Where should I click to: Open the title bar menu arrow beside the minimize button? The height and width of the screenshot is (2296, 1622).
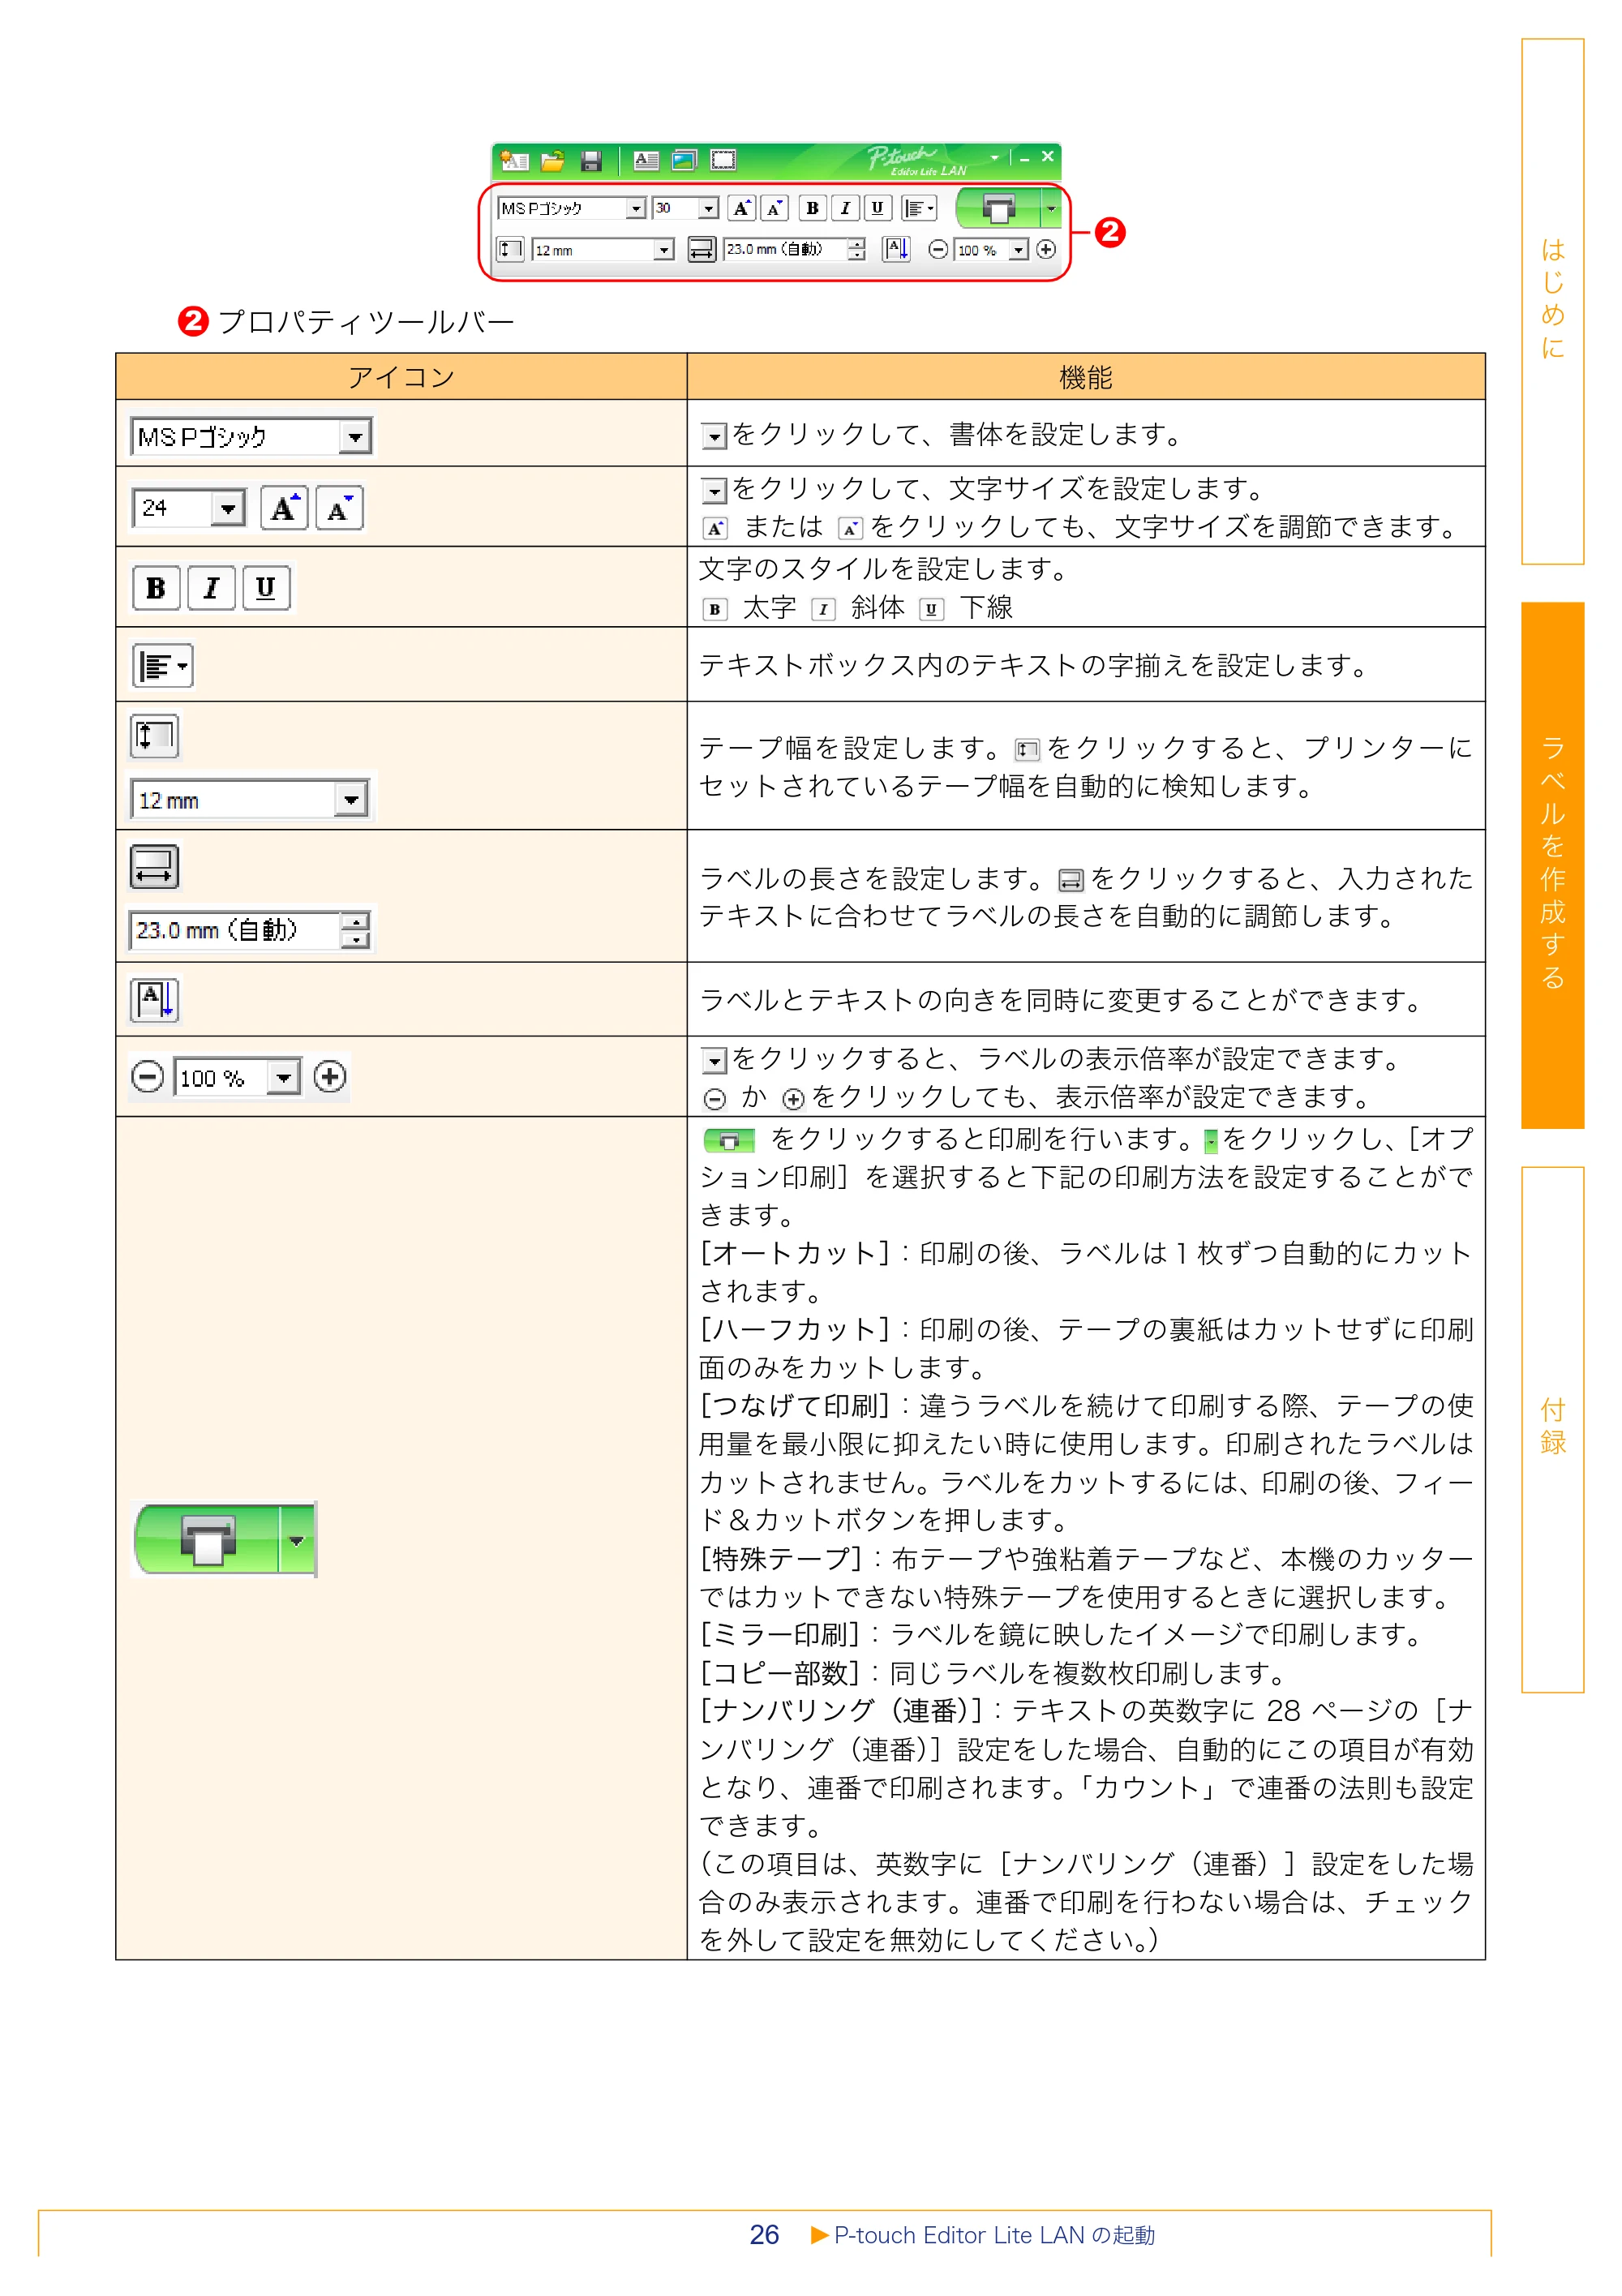994,158
